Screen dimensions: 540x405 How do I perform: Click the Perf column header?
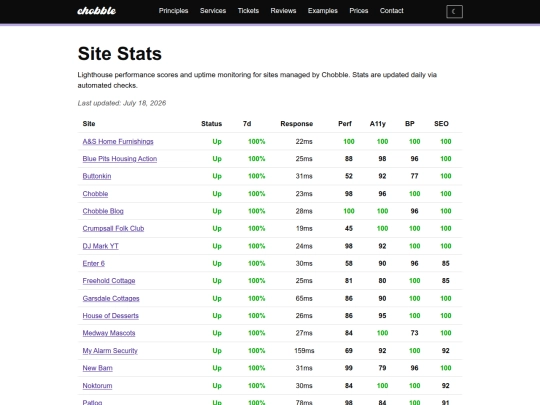[x=345, y=124]
